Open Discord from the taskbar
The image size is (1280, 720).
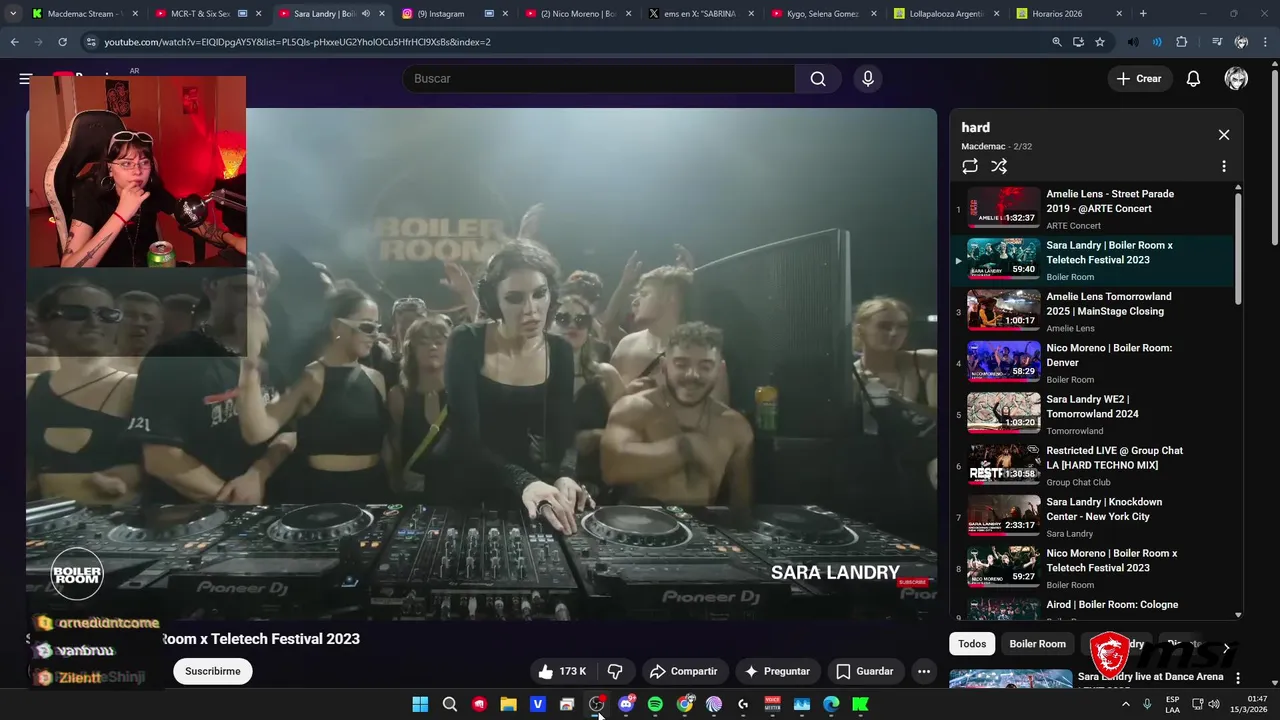pyautogui.click(x=626, y=704)
